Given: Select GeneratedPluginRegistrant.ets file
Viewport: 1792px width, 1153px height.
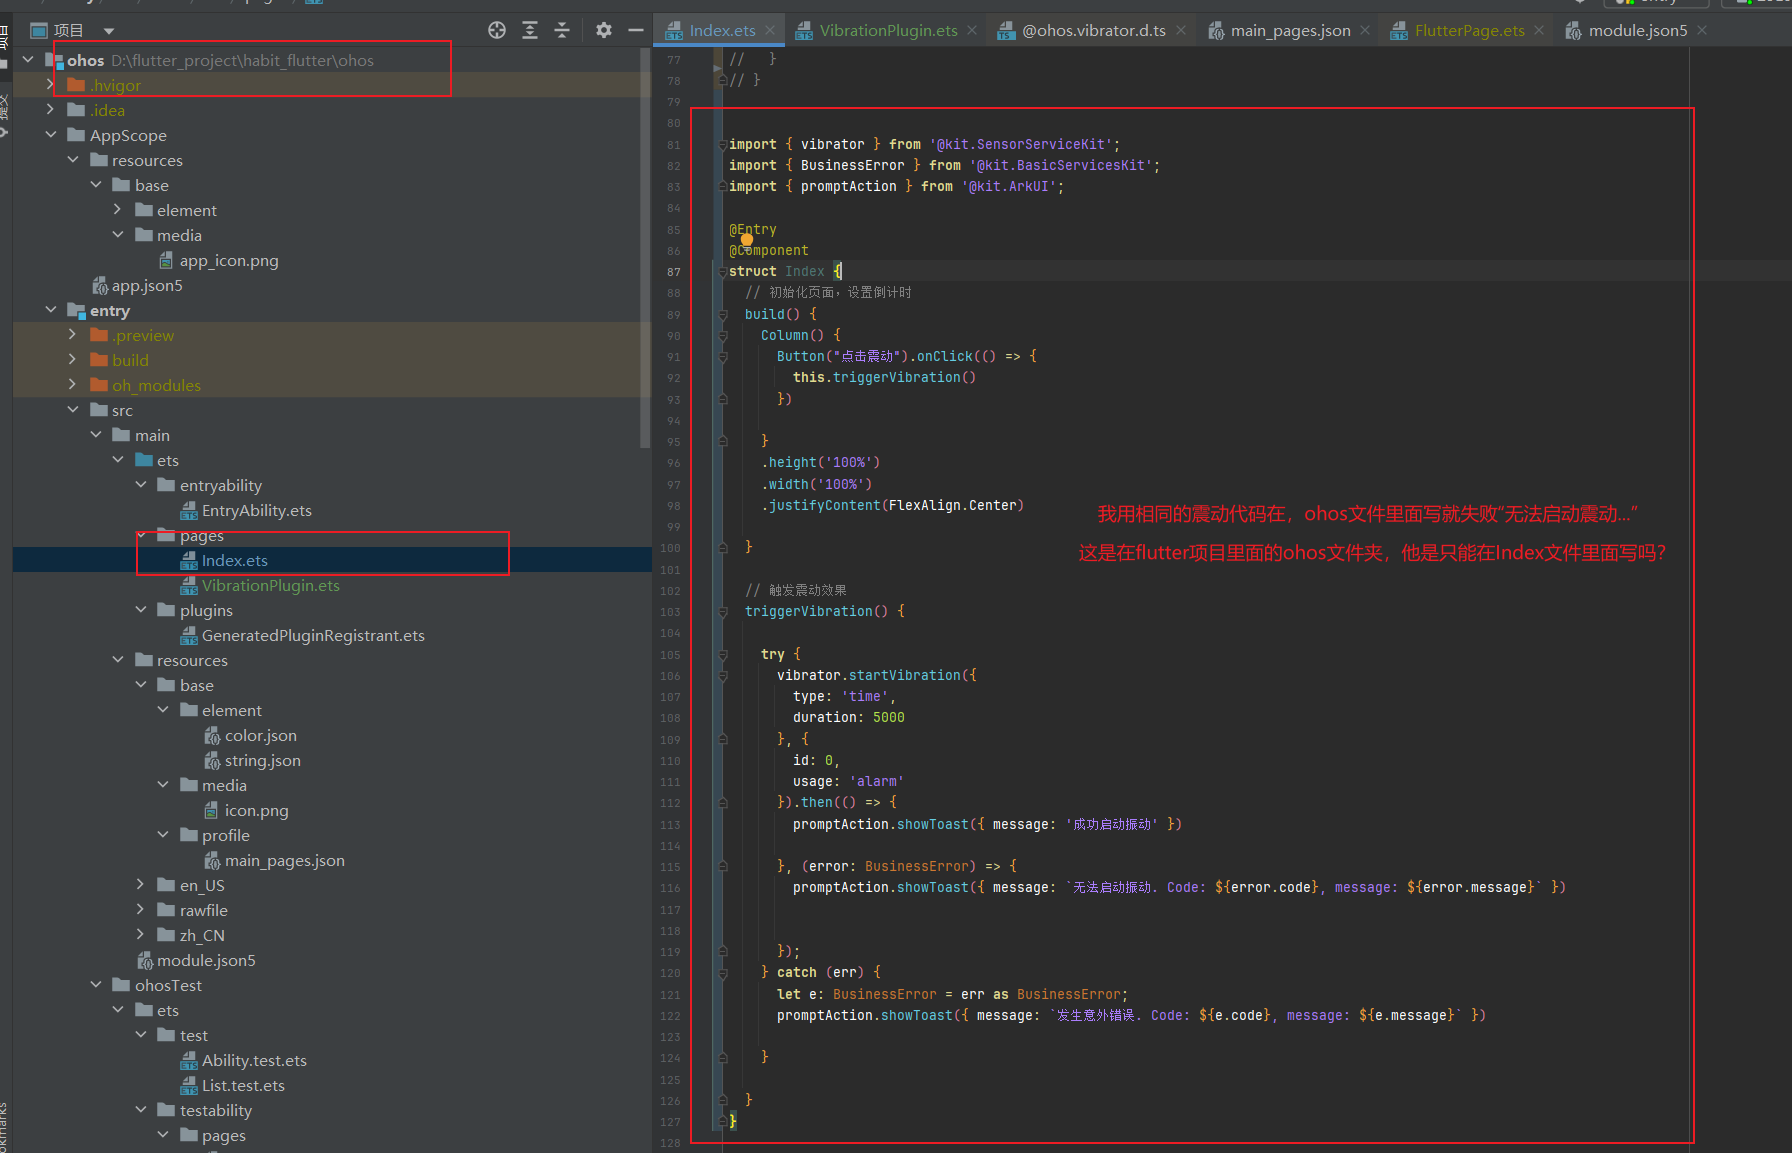Looking at the screenshot, I should [x=313, y=635].
